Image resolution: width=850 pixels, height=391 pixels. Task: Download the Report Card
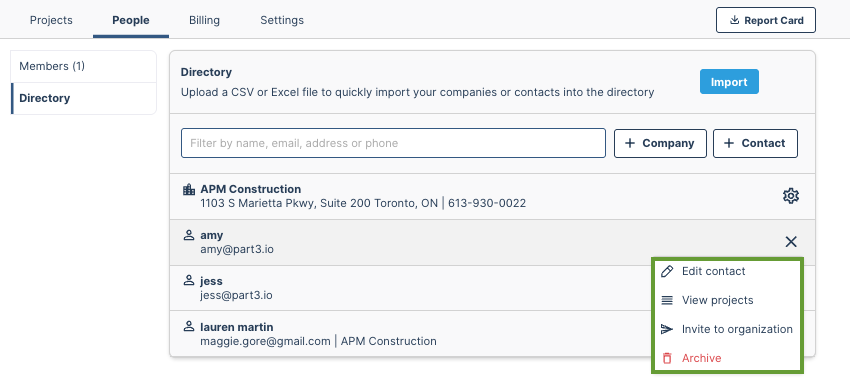point(765,20)
